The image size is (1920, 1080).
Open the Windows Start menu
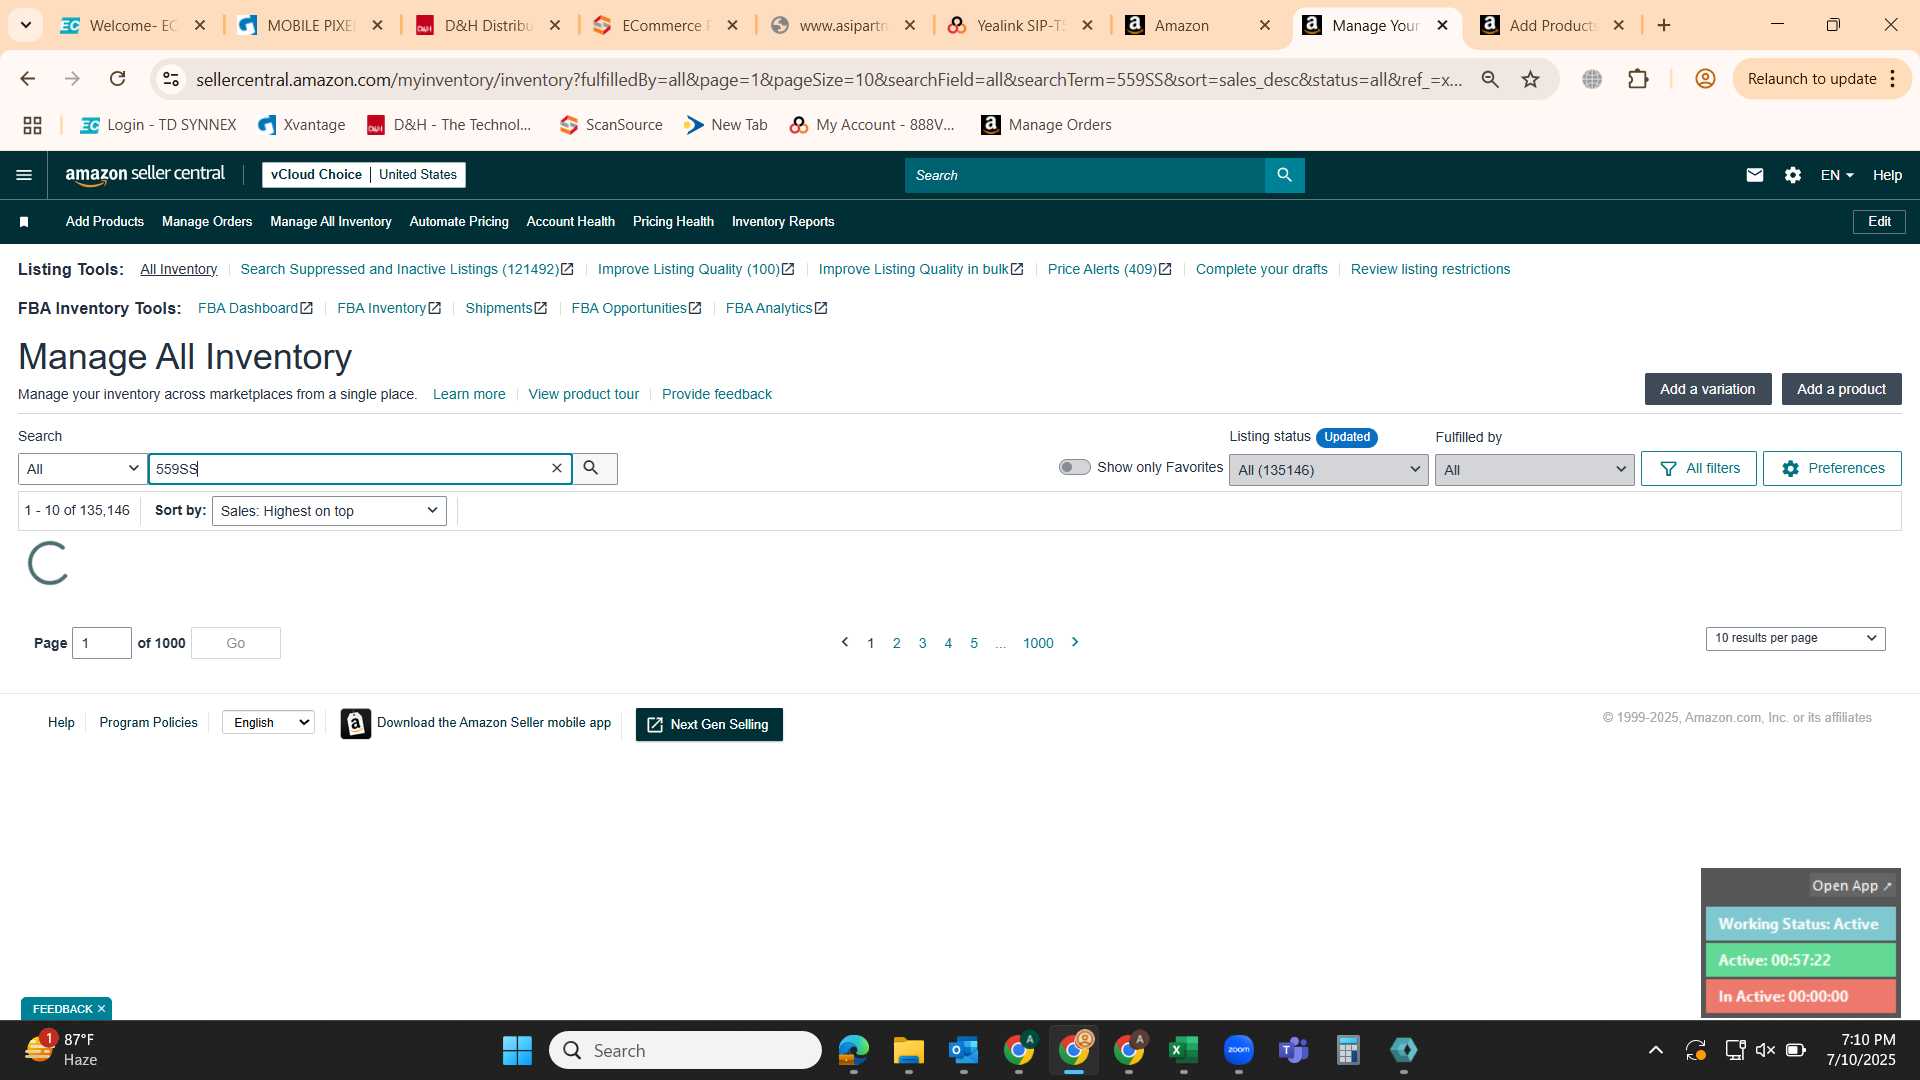(517, 1050)
